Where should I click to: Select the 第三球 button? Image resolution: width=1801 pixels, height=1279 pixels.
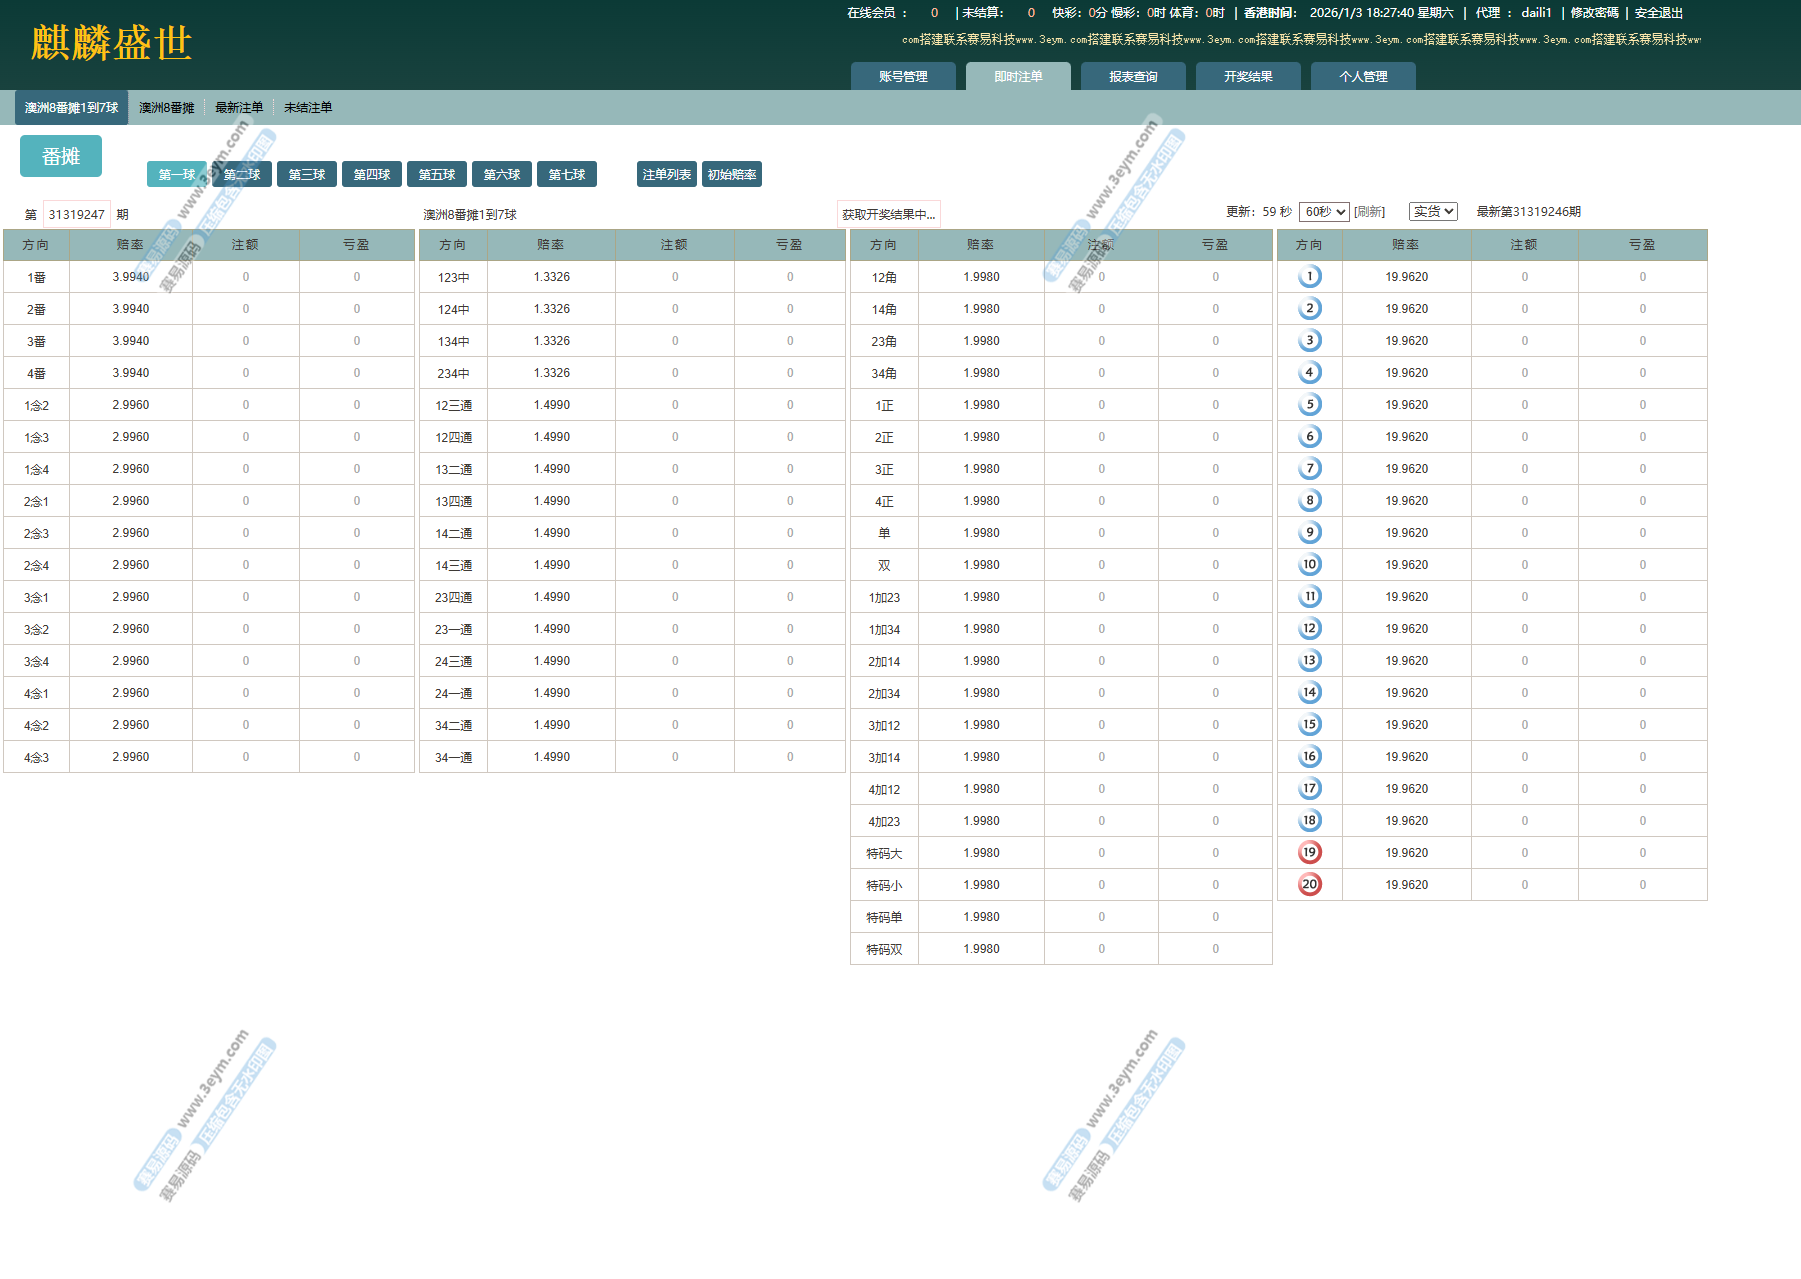pyautogui.click(x=307, y=175)
